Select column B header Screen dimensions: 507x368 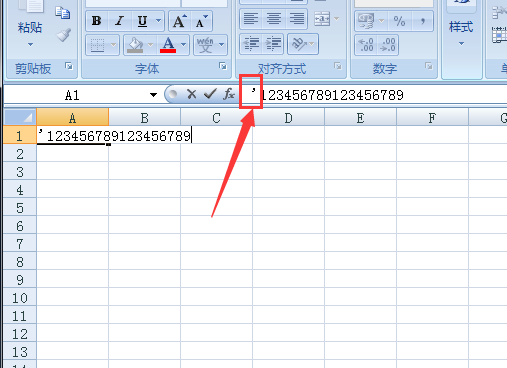point(144,117)
